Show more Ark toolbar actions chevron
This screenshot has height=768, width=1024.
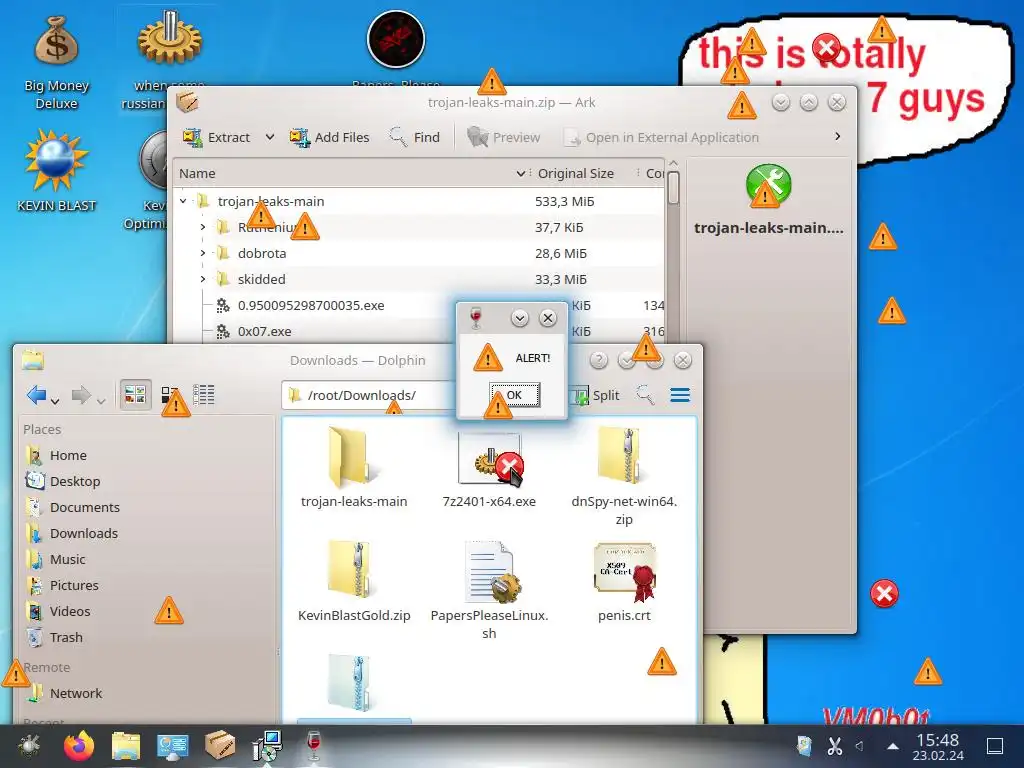[837, 136]
